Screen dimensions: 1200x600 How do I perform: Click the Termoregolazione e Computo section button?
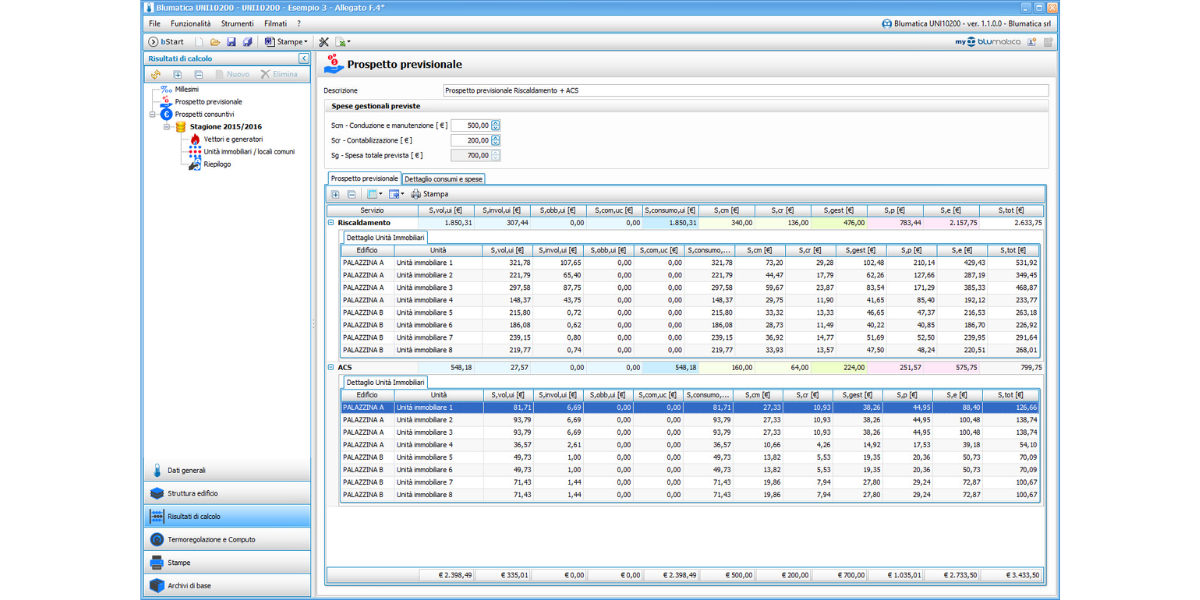tap(211, 540)
